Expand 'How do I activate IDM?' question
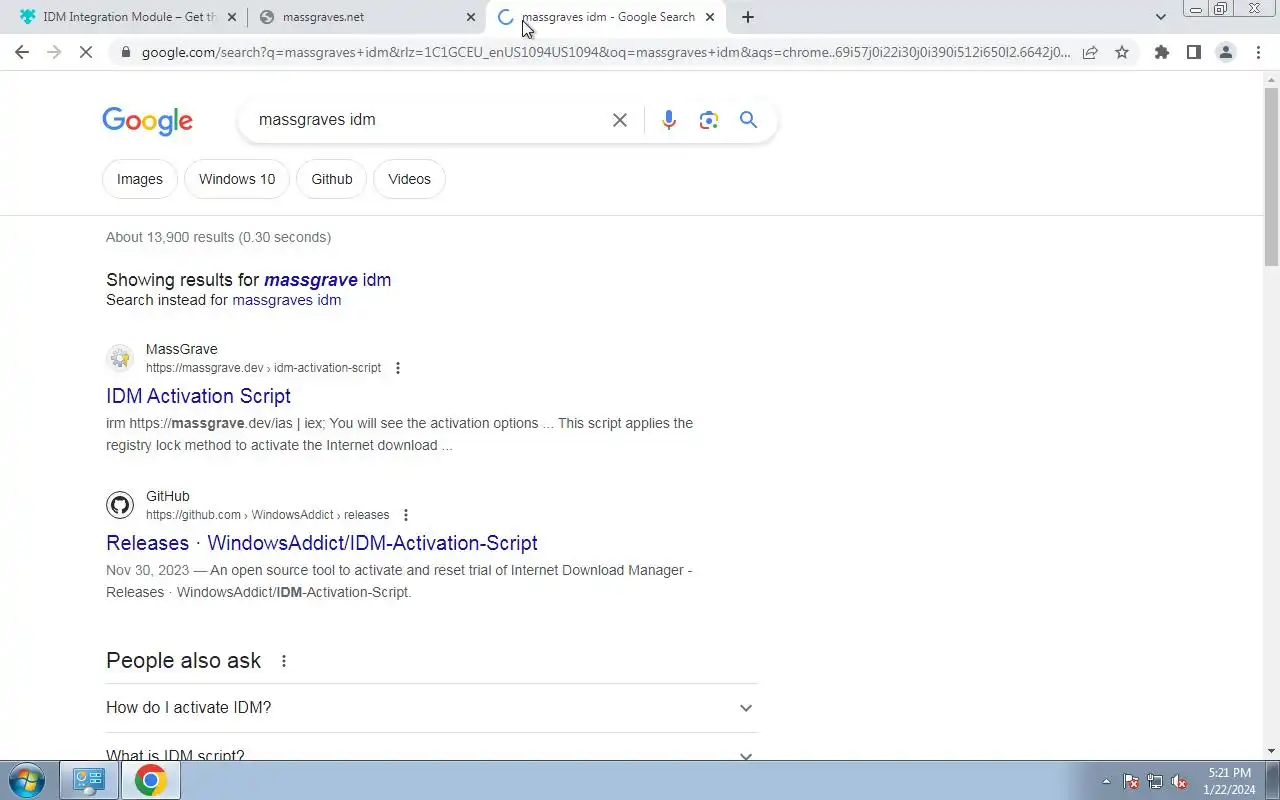 432,708
